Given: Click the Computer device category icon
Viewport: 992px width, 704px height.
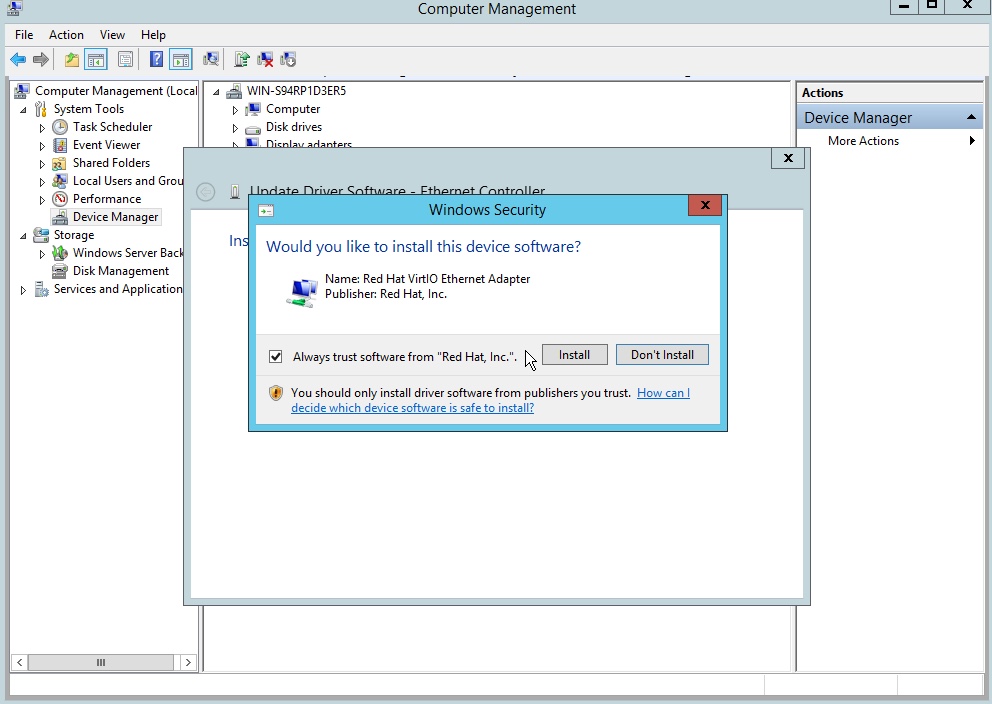Looking at the screenshot, I should pyautogui.click(x=253, y=109).
